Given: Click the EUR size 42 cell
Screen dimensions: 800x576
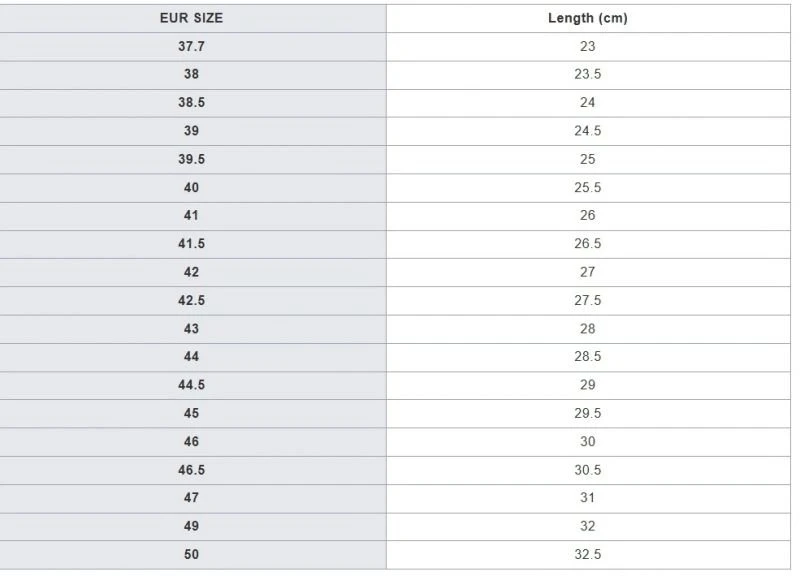Looking at the screenshot, I should [x=191, y=272].
